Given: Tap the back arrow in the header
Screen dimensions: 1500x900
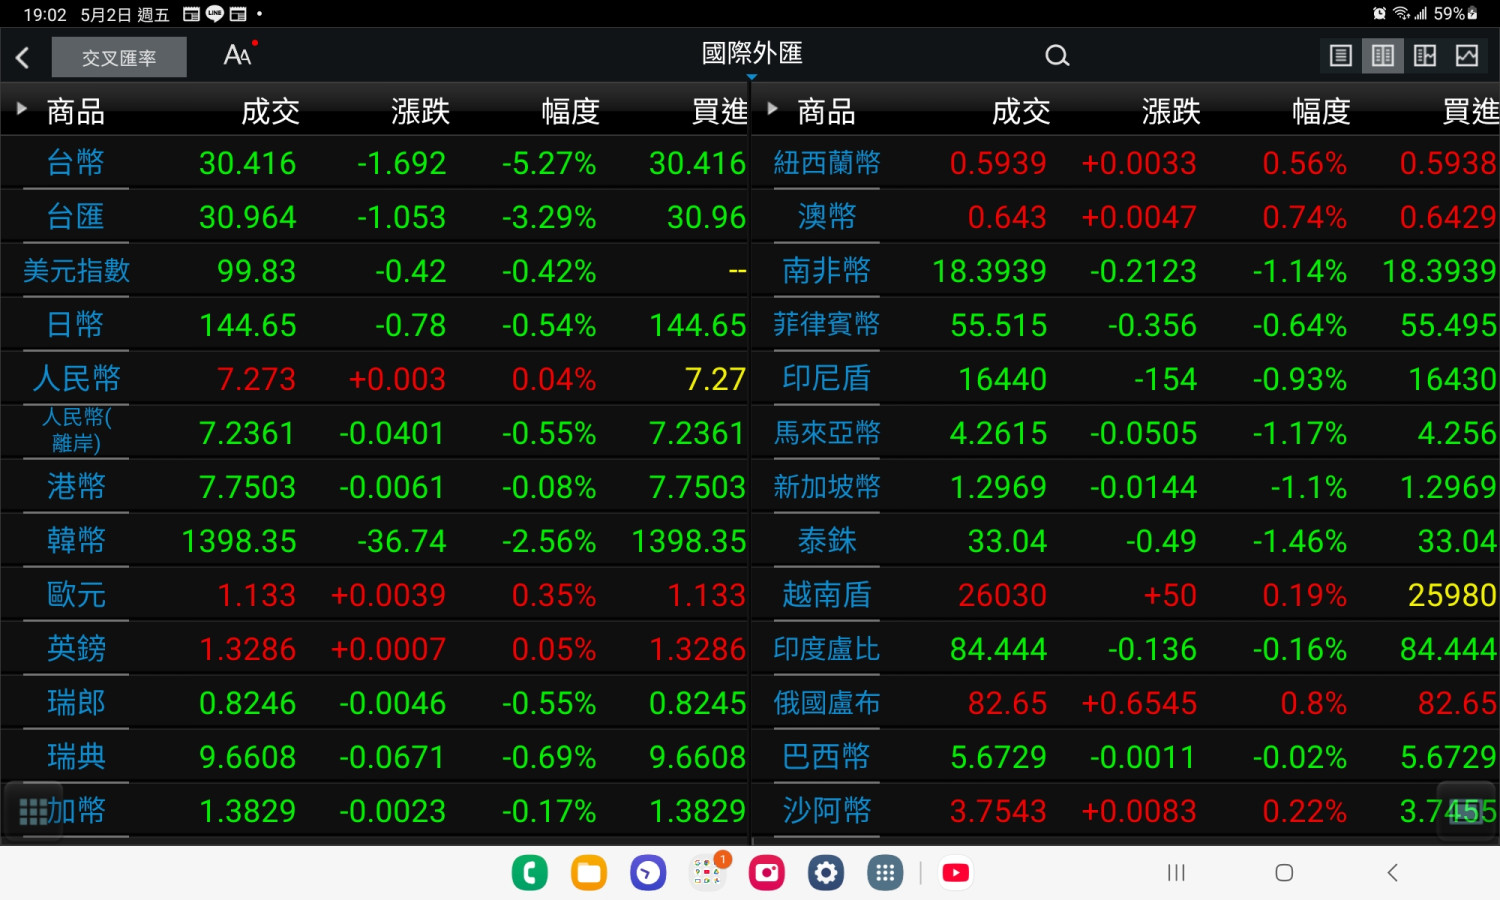Looking at the screenshot, I should click(23, 57).
